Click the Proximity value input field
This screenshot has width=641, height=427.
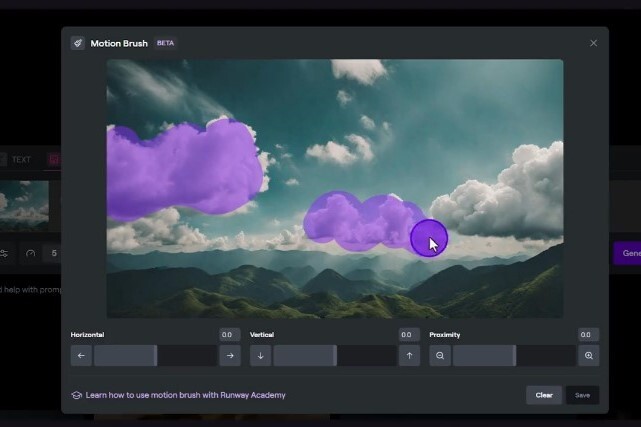[588, 335]
